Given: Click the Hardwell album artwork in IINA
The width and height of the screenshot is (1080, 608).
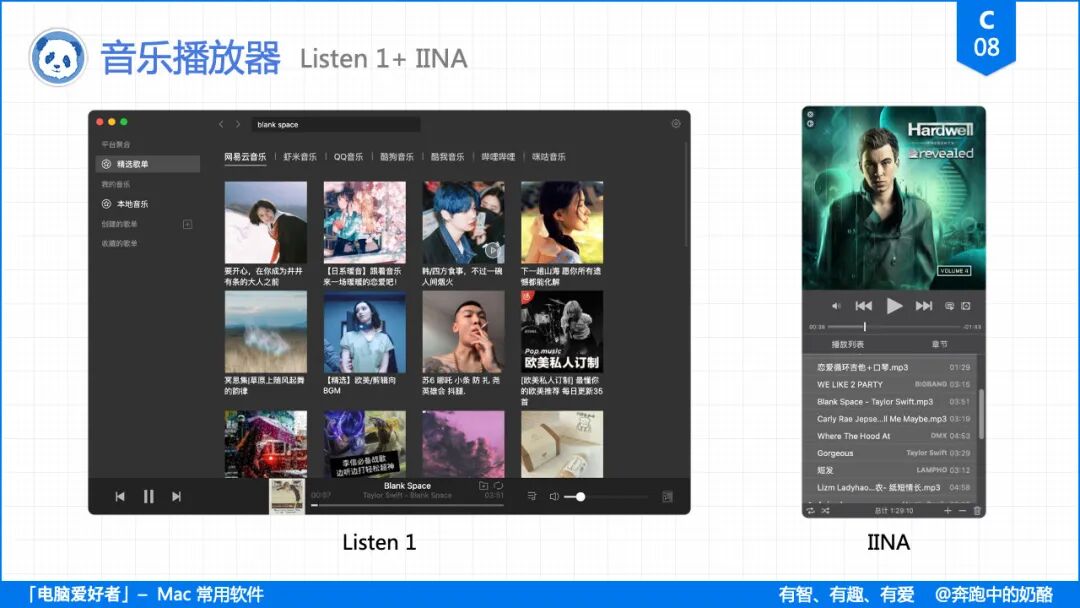Looking at the screenshot, I should (x=894, y=198).
